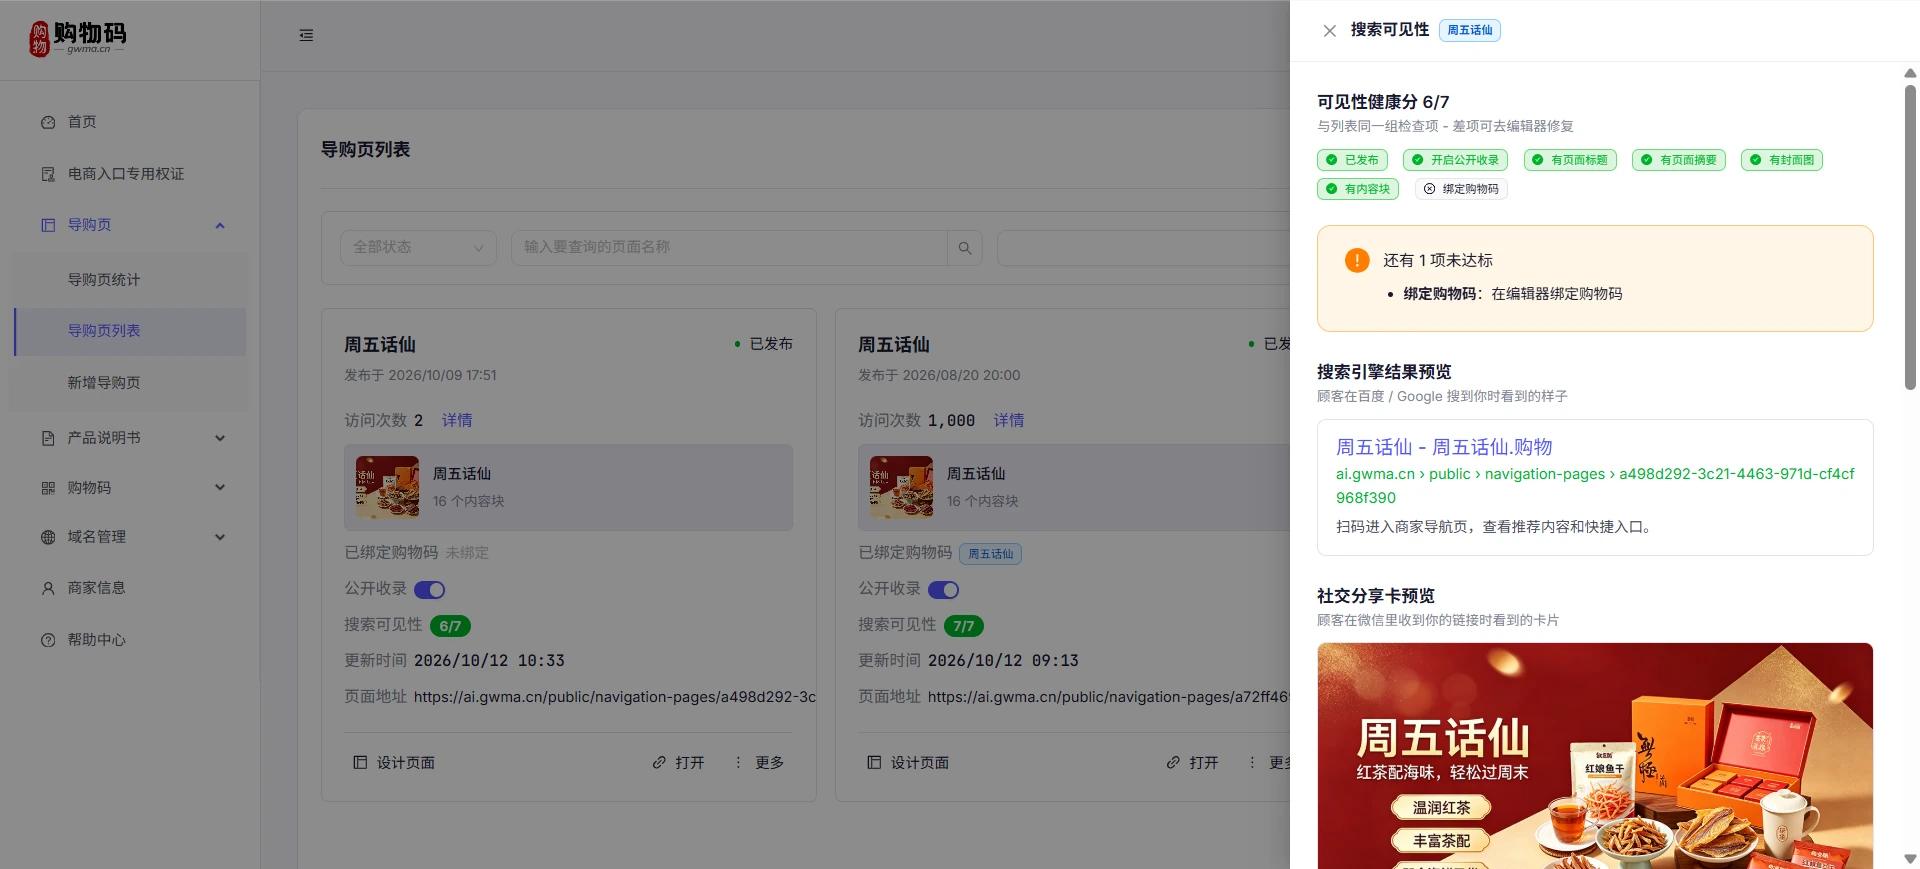Click the 绑定购物码 failed check tag
Viewport: 1920px width, 869px height.
click(1461, 189)
